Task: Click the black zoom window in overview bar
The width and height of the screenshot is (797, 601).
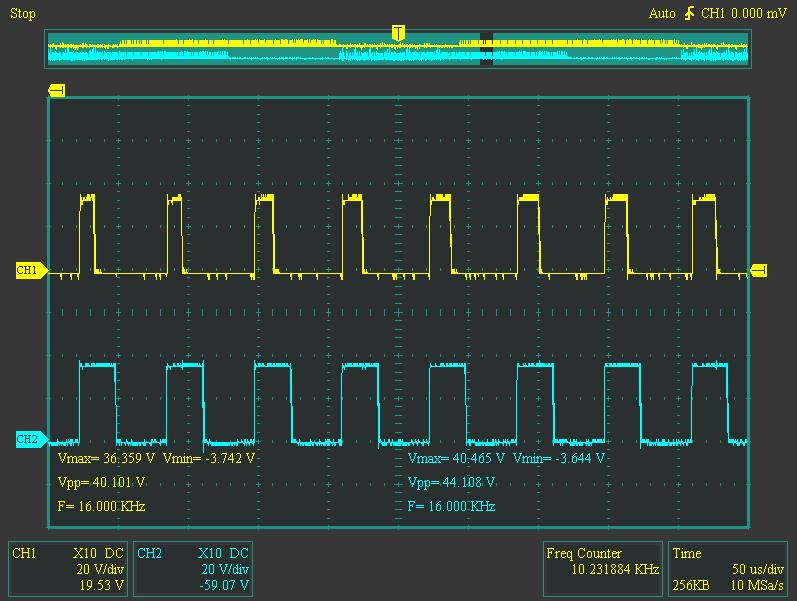Action: (487, 48)
